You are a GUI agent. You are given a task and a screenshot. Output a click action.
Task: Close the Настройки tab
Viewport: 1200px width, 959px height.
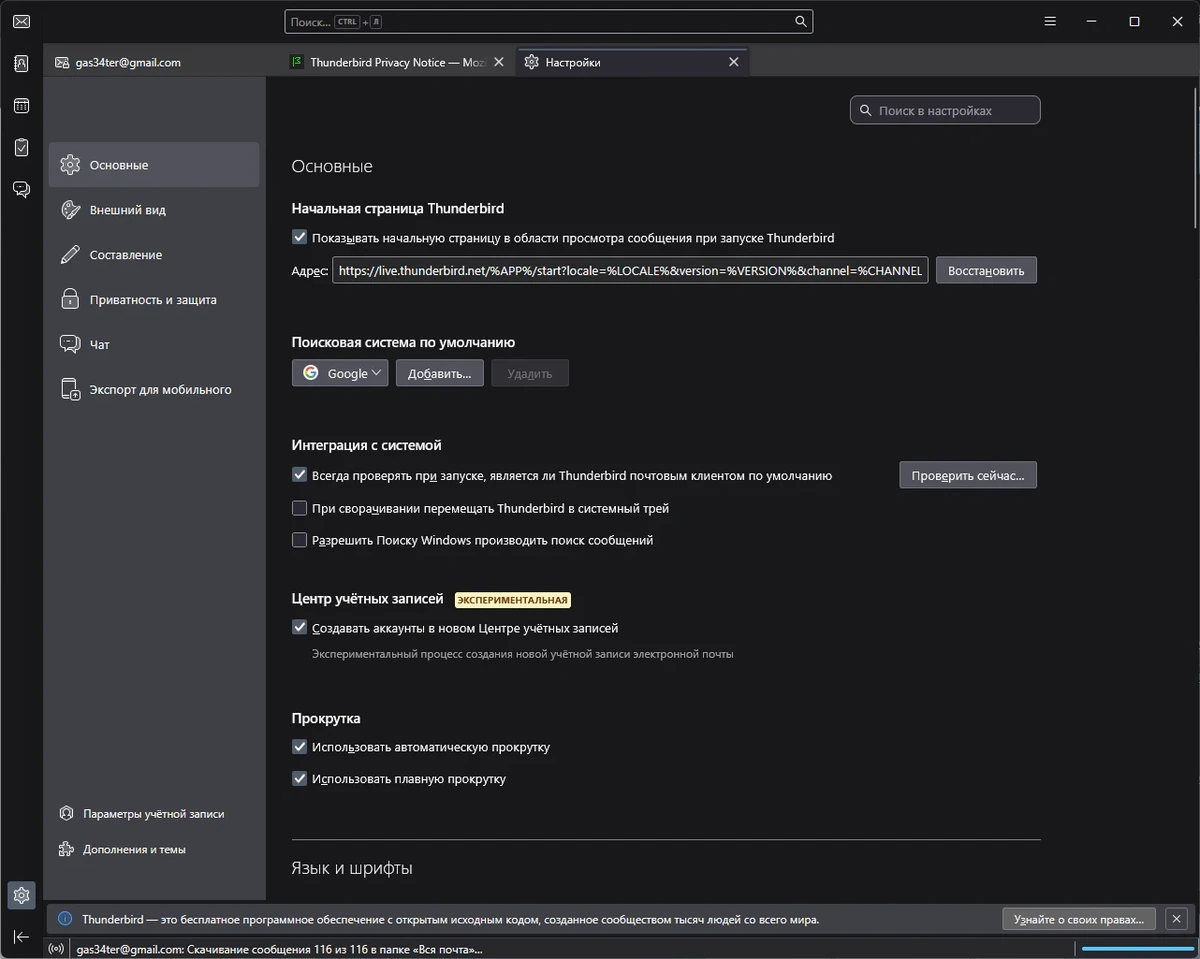tap(734, 62)
